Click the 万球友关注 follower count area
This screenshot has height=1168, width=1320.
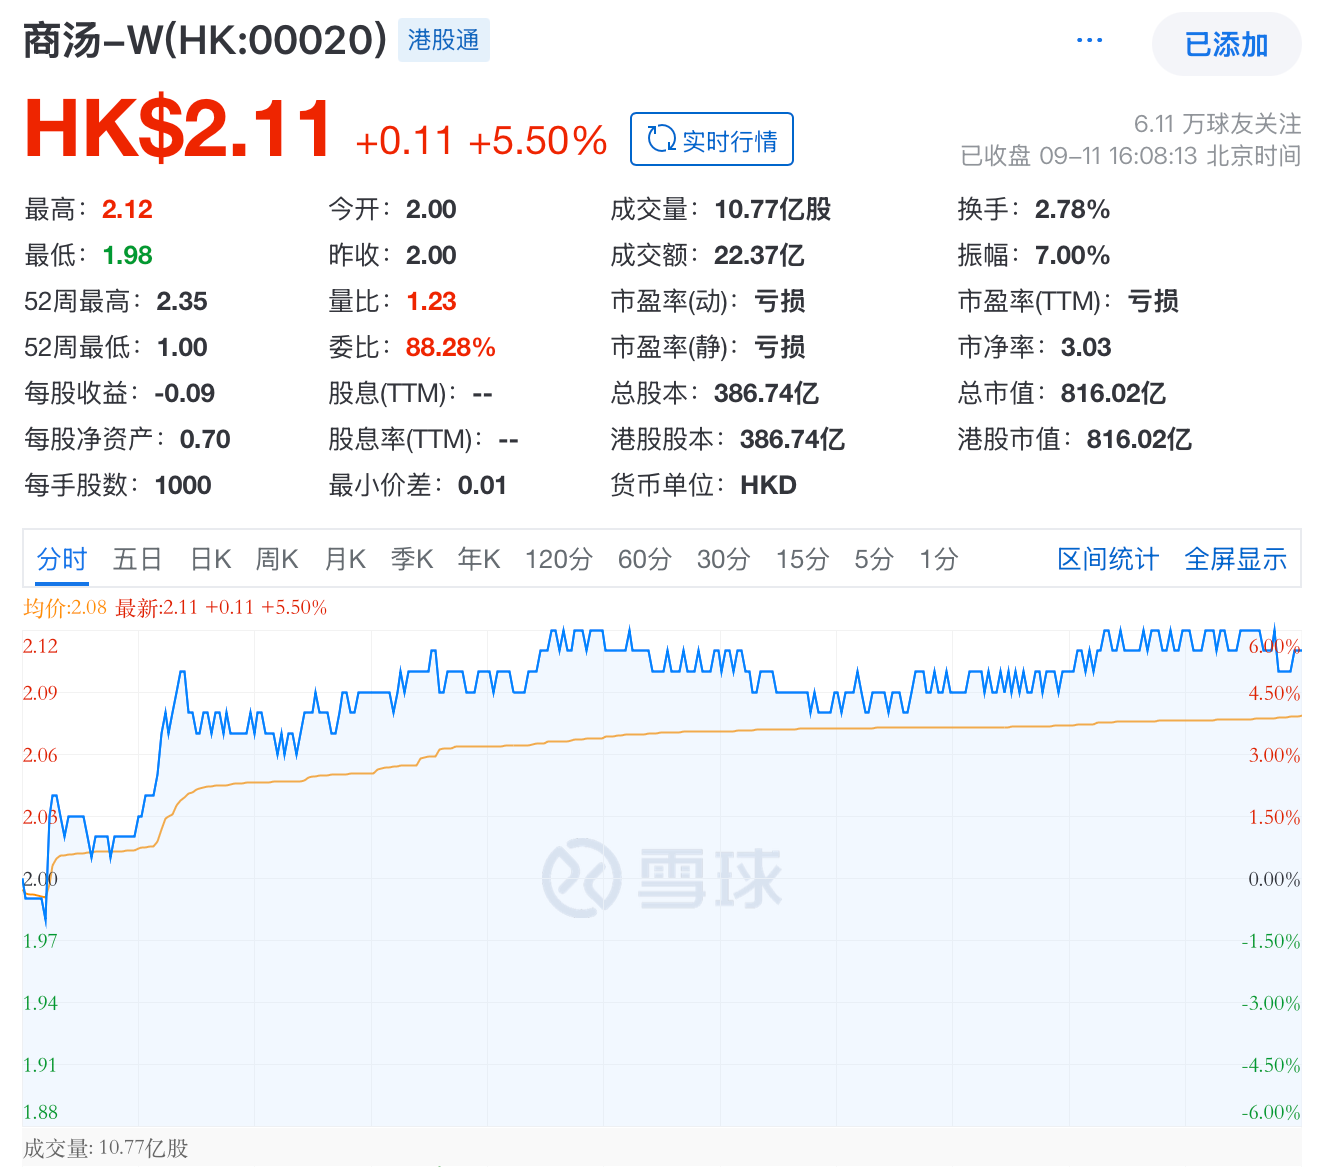(x=1216, y=122)
